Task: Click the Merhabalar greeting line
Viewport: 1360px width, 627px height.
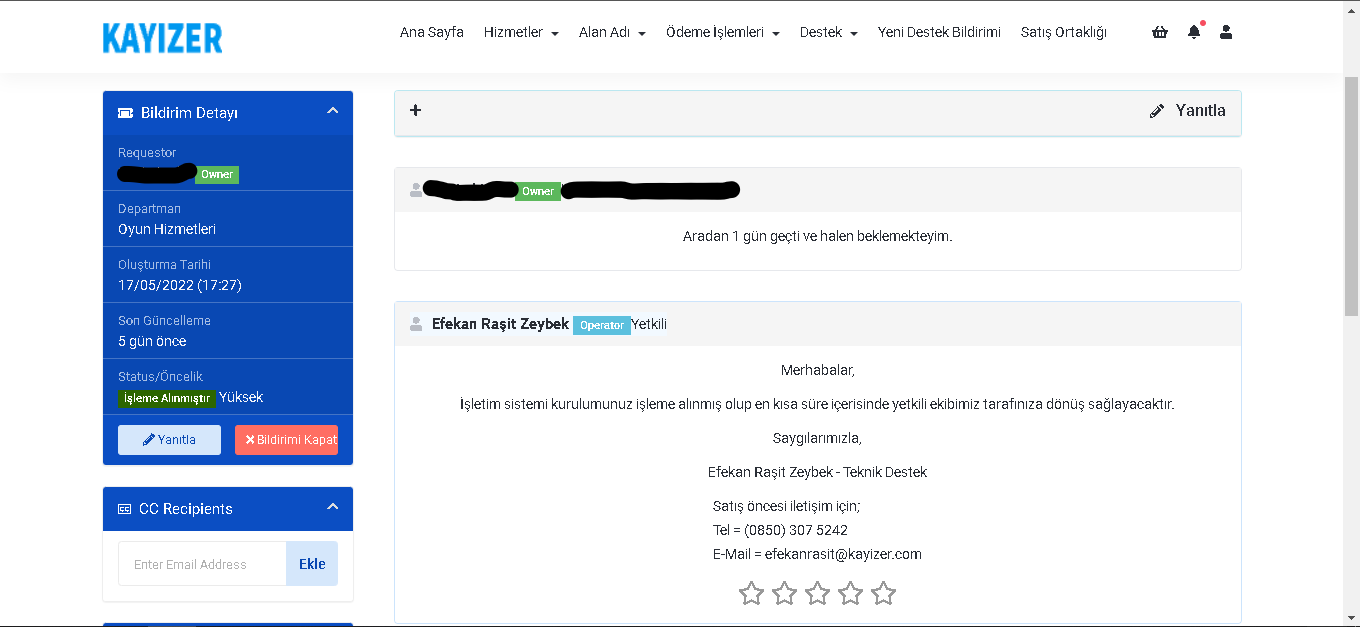Action: (818, 370)
